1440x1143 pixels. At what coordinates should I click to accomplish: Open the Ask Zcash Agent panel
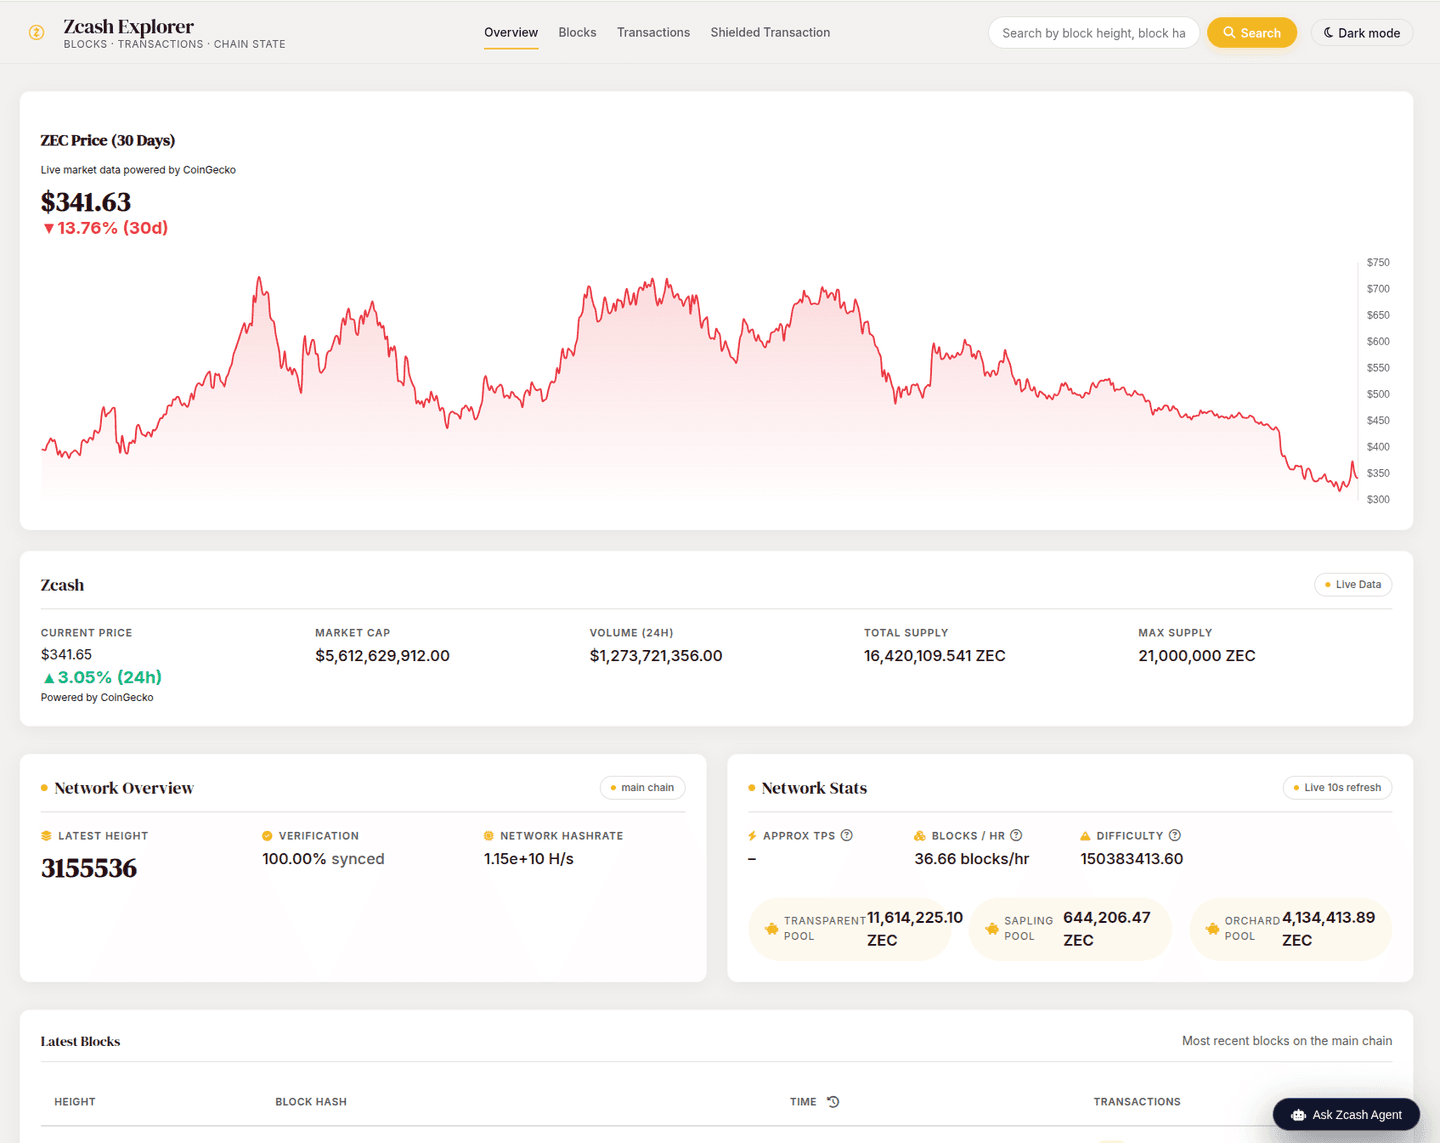[1346, 1114]
